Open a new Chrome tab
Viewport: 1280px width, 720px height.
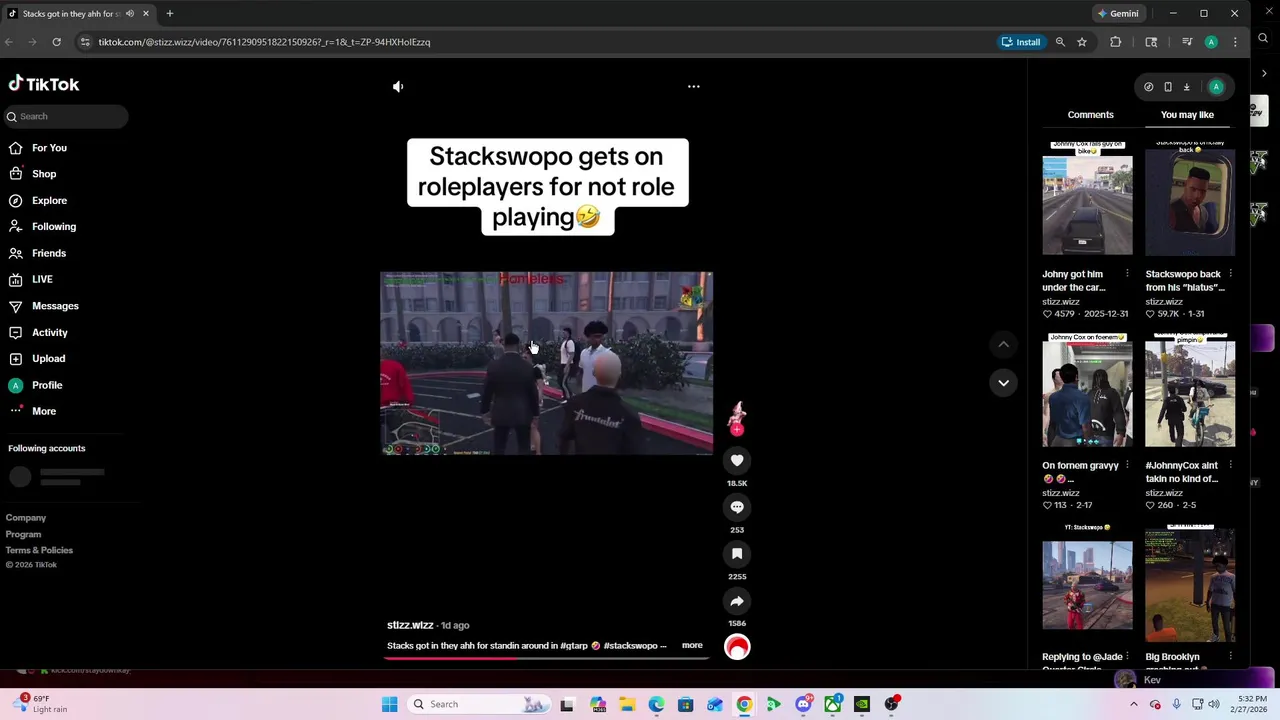click(170, 14)
